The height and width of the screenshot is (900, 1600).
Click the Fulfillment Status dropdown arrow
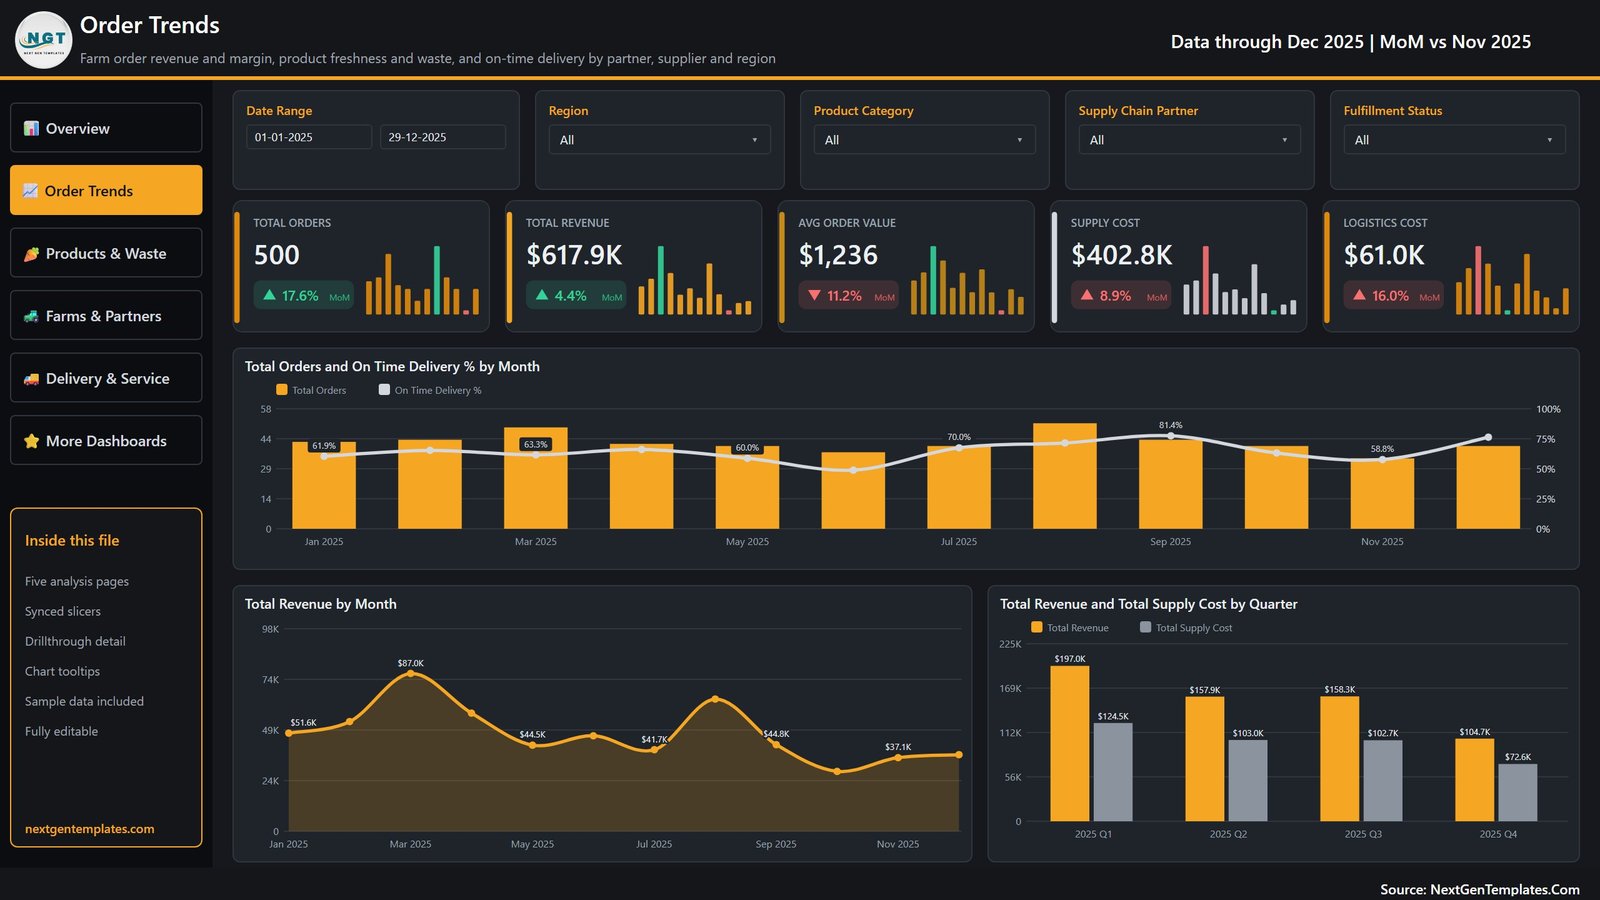tap(1550, 140)
